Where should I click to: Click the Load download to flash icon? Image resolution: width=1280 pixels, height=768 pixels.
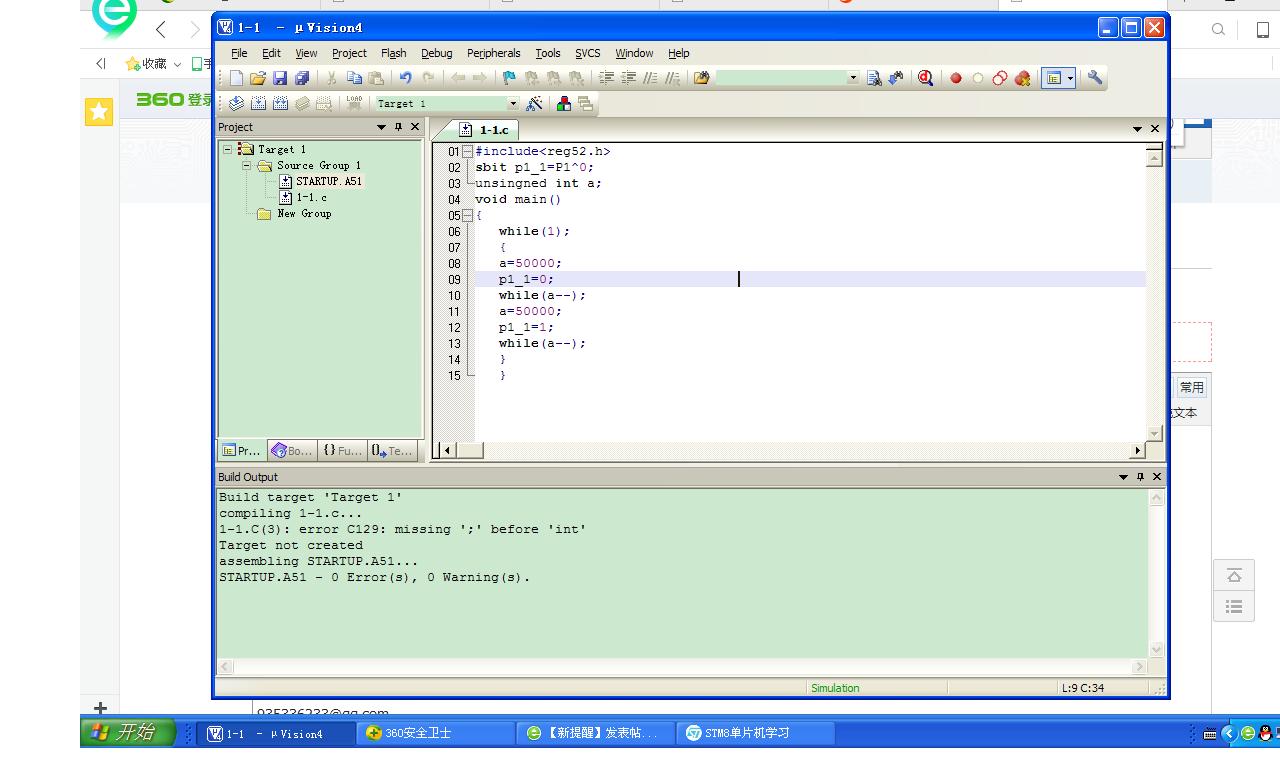[354, 103]
